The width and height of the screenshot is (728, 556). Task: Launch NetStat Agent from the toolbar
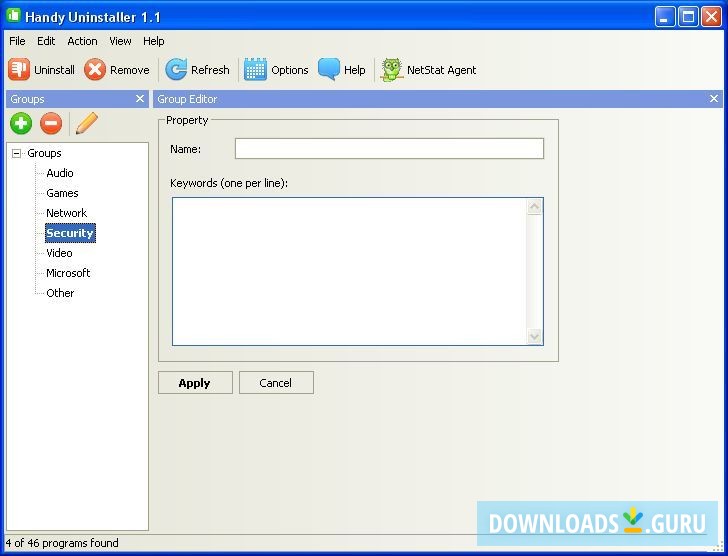pos(428,70)
